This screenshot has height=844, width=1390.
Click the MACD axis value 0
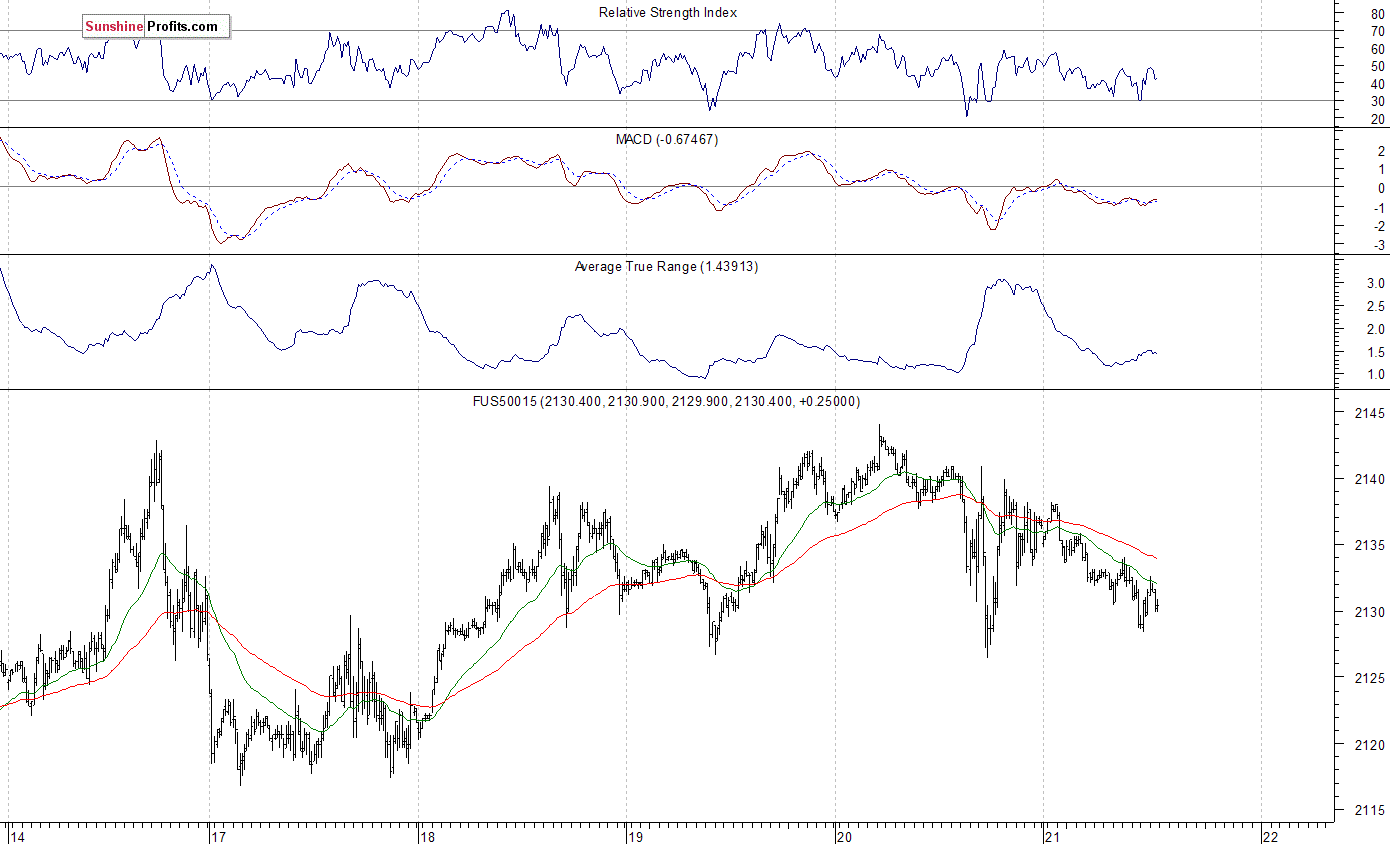click(x=1381, y=188)
